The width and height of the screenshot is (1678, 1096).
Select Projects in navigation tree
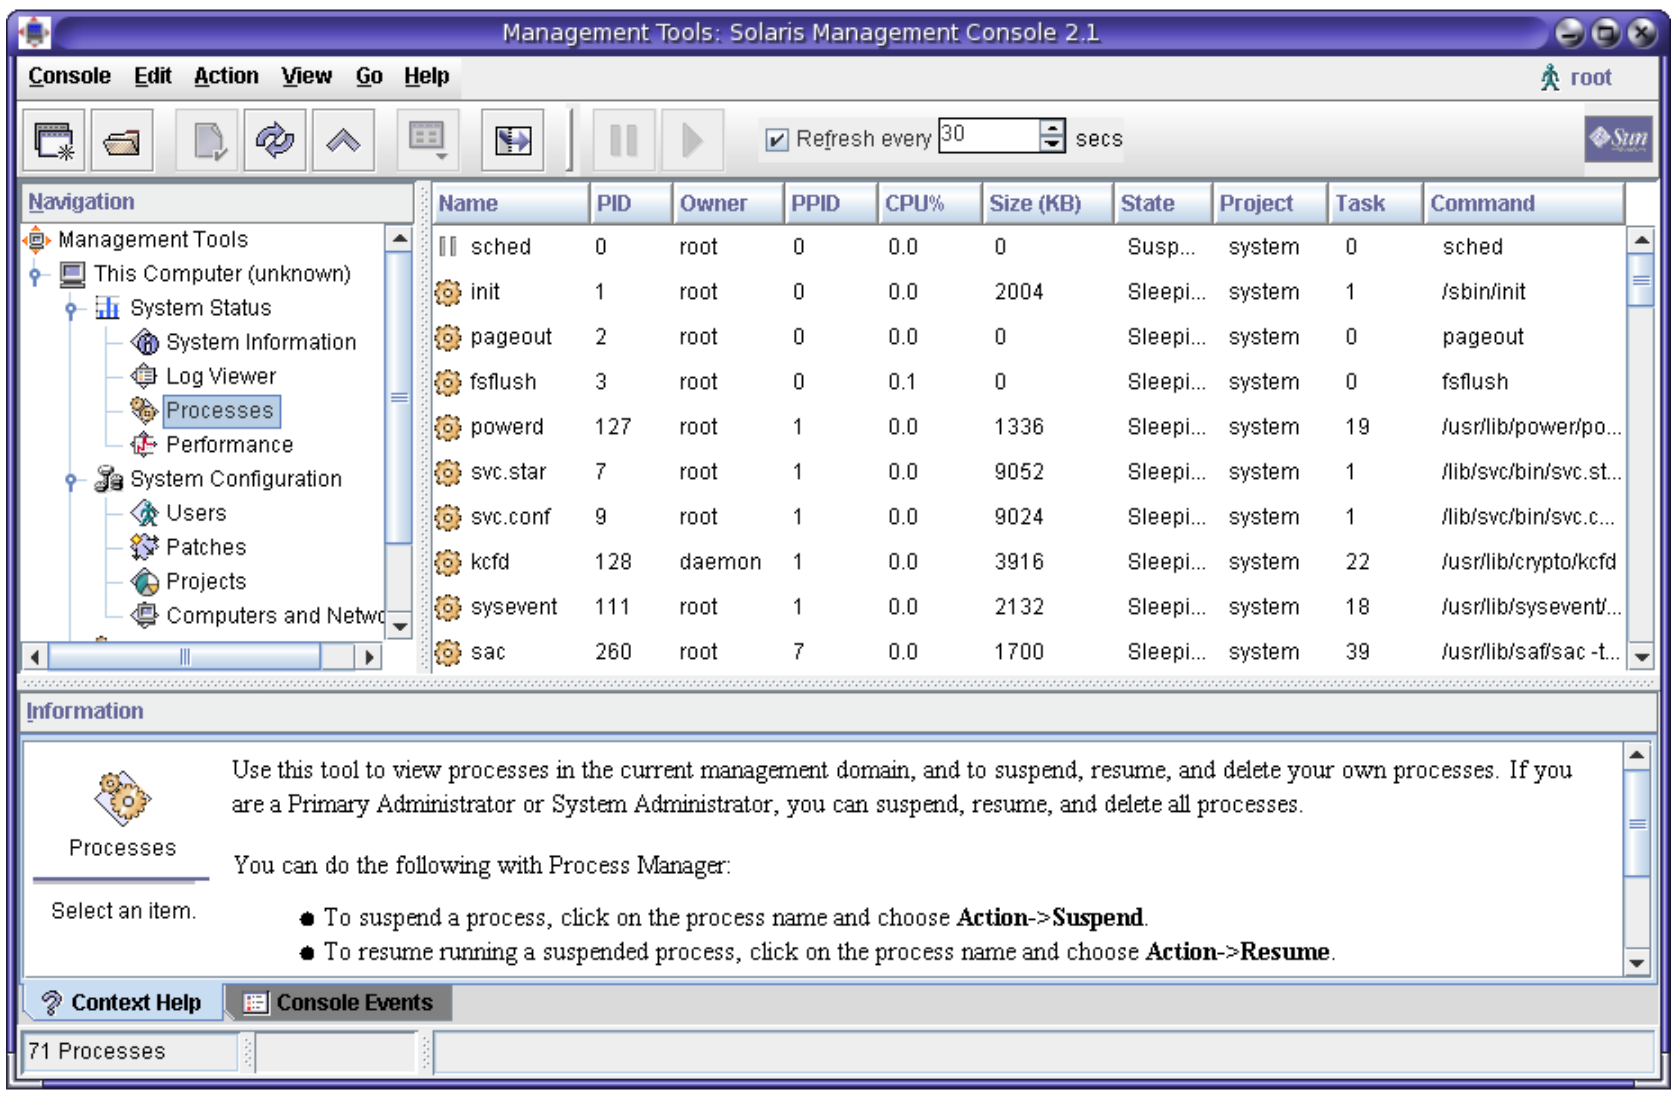coord(205,581)
